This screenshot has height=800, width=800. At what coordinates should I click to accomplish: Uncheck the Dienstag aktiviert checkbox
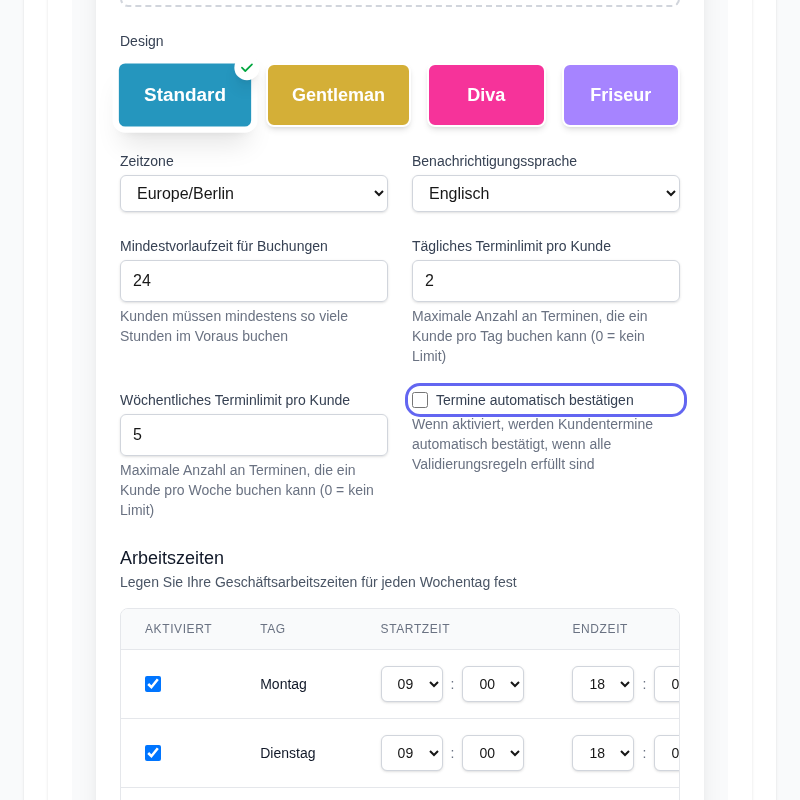tap(153, 753)
